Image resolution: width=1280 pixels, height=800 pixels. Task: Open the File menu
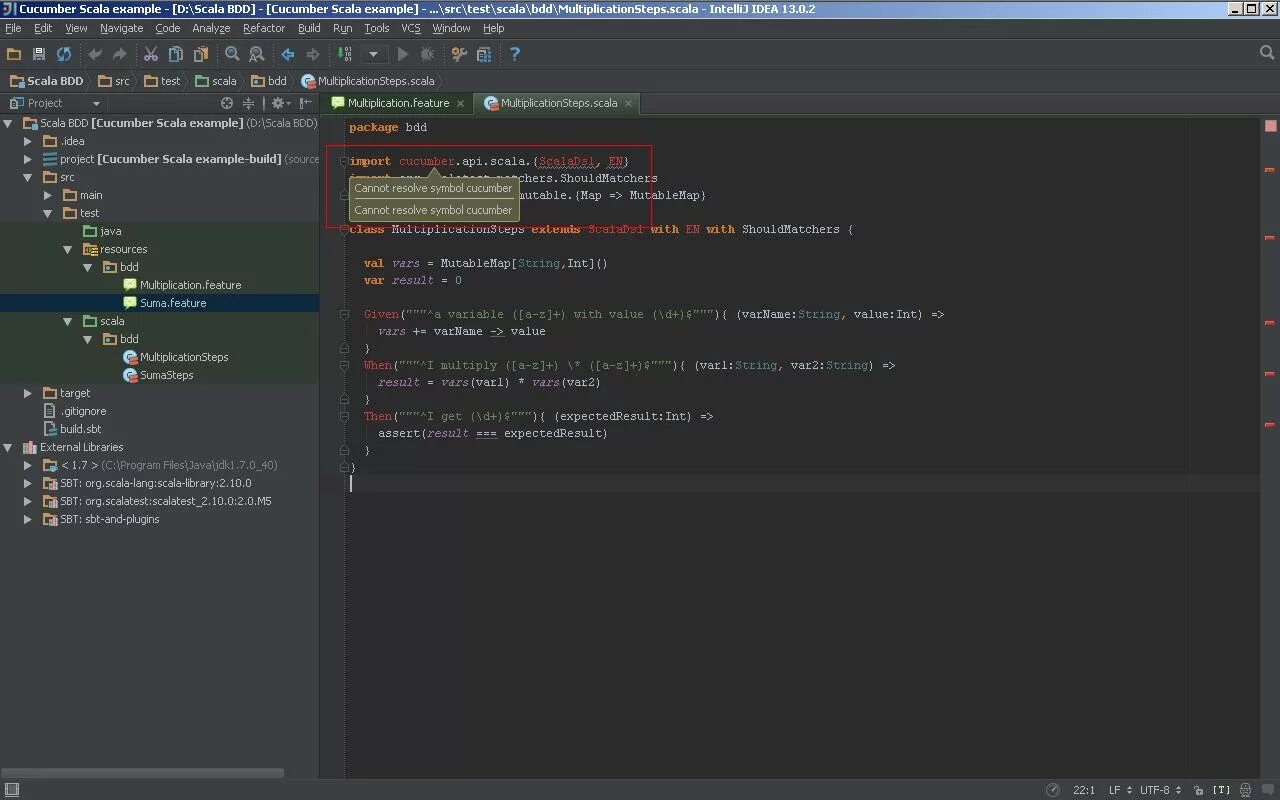point(13,28)
